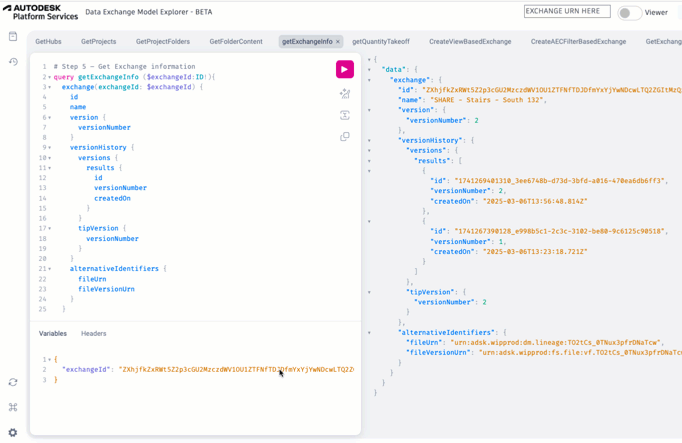Click the EXCHANGE URN HERE input field
The image size is (682, 443).
click(x=567, y=11)
